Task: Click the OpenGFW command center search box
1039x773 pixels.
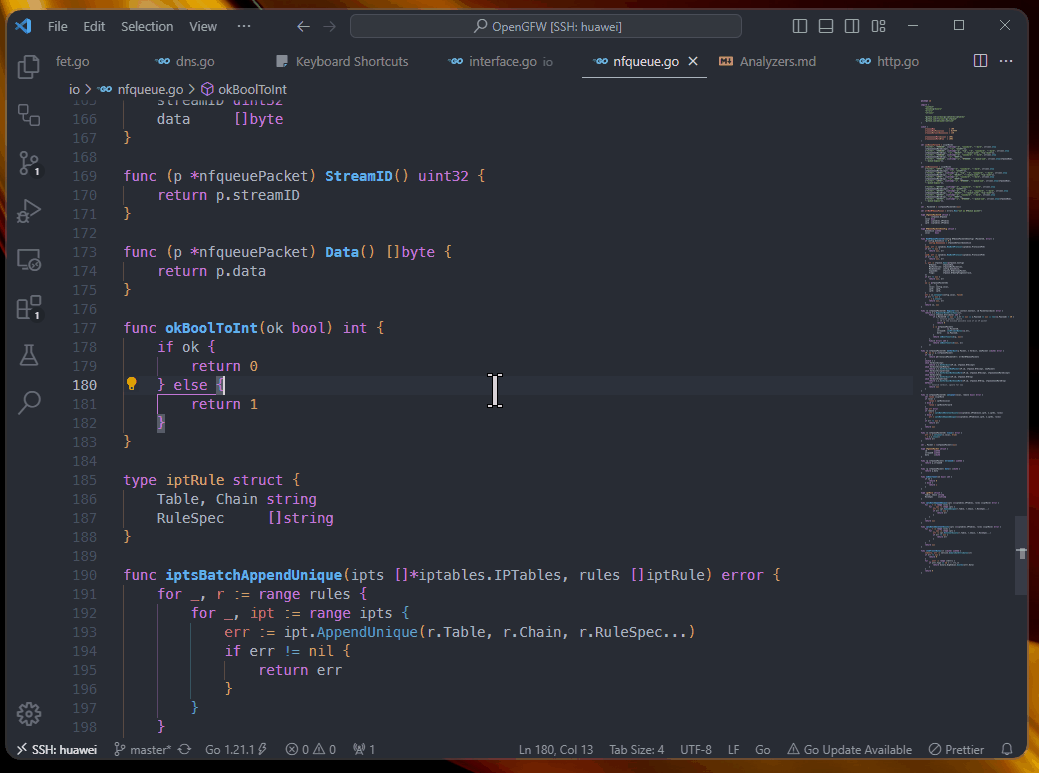Action: click(545, 26)
